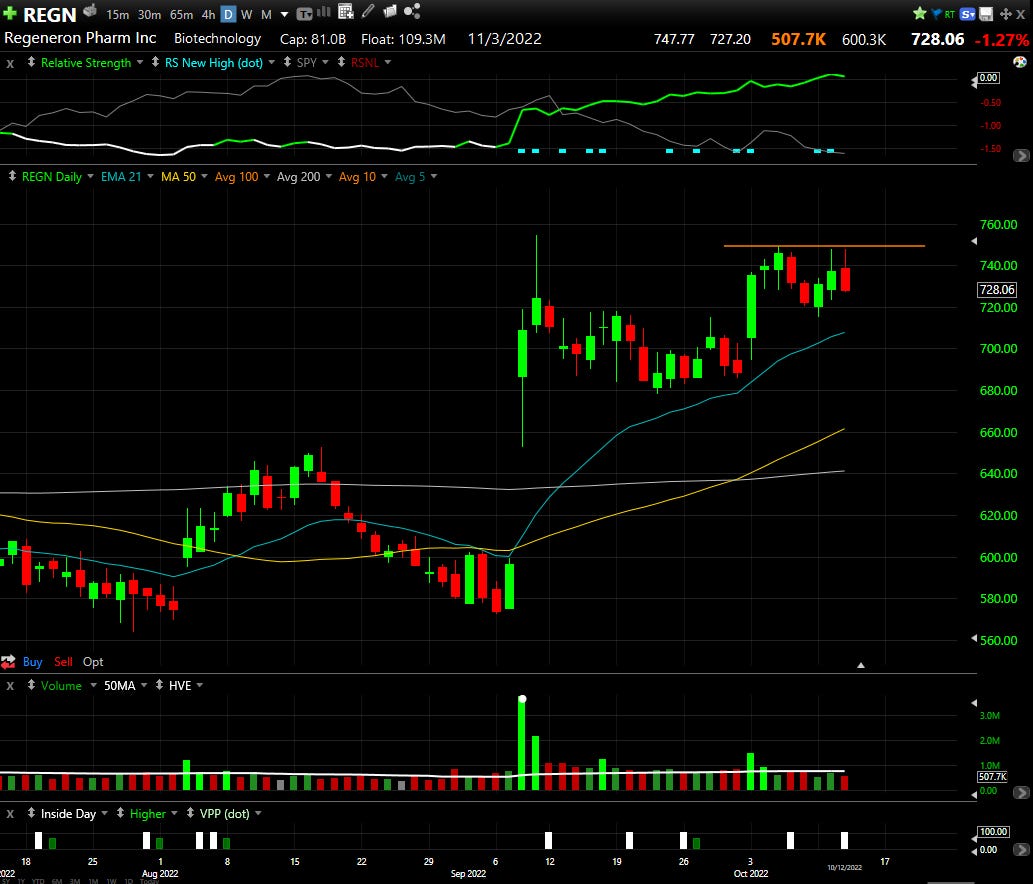This screenshot has width=1033, height=884.
Task: Expand Relative Strength indicator dropdown
Action: click(x=140, y=63)
